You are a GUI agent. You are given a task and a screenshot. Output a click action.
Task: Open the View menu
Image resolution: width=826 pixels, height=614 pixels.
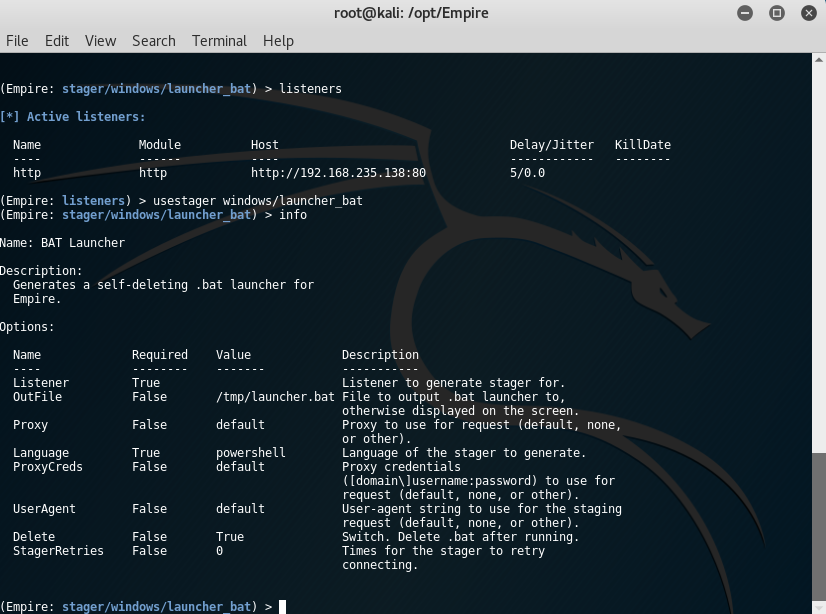[100, 41]
